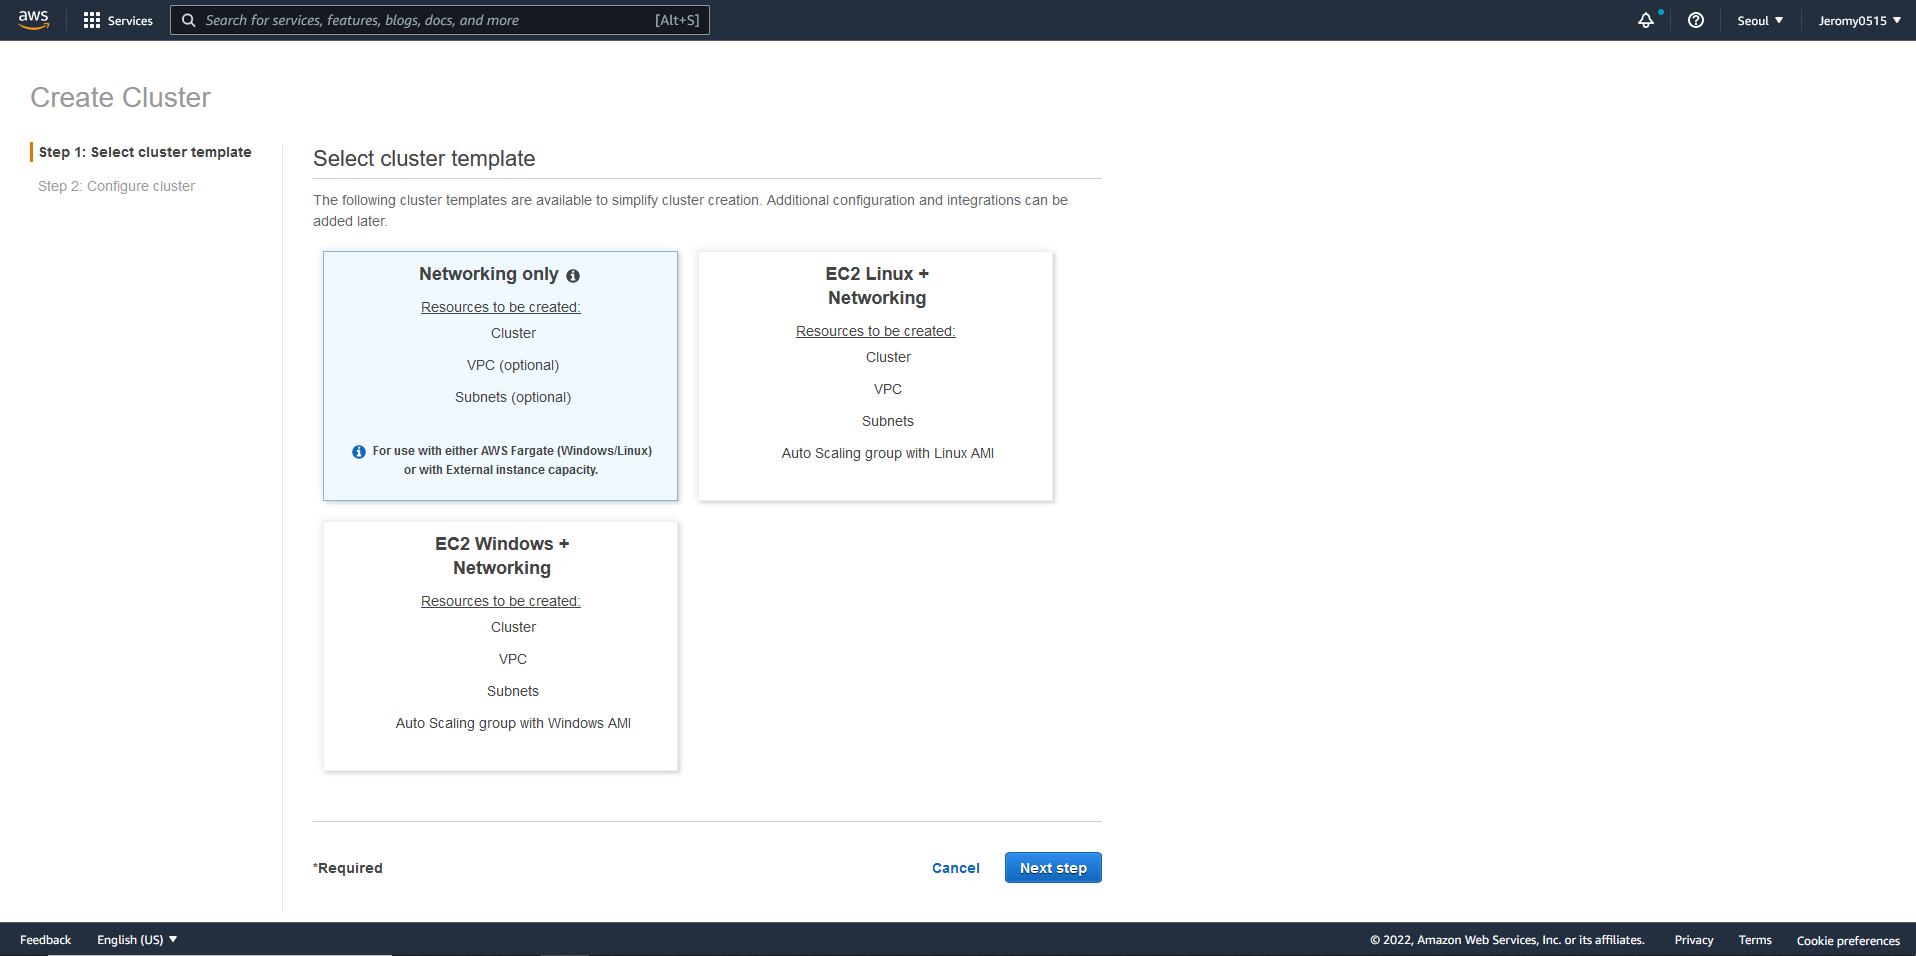The height and width of the screenshot is (956, 1916).
Task: Open the English (US) language selector
Action: click(137, 940)
